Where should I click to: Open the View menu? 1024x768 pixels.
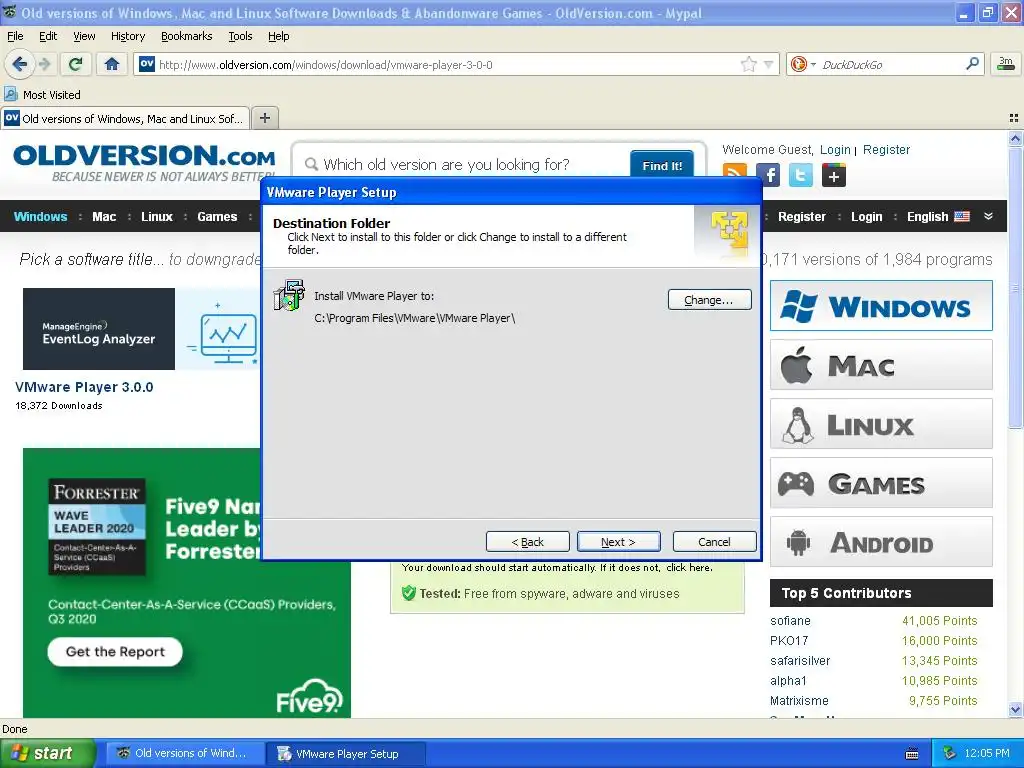(x=84, y=36)
